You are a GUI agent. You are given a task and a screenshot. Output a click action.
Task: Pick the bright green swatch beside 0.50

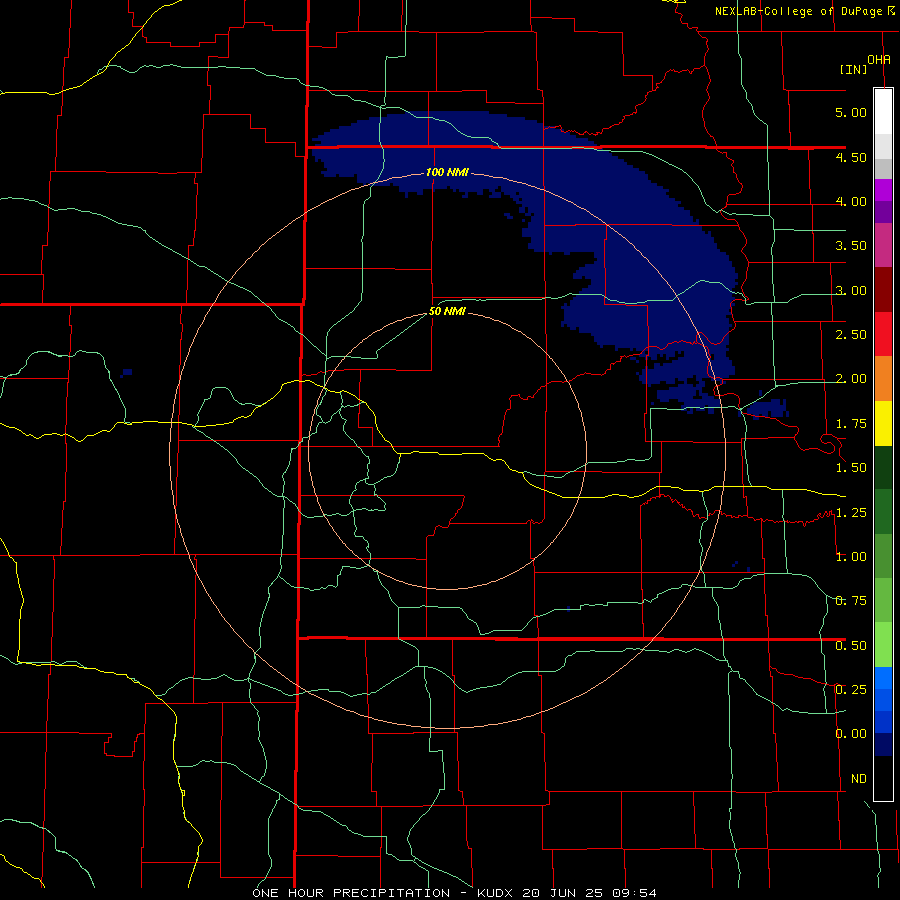(x=883, y=645)
